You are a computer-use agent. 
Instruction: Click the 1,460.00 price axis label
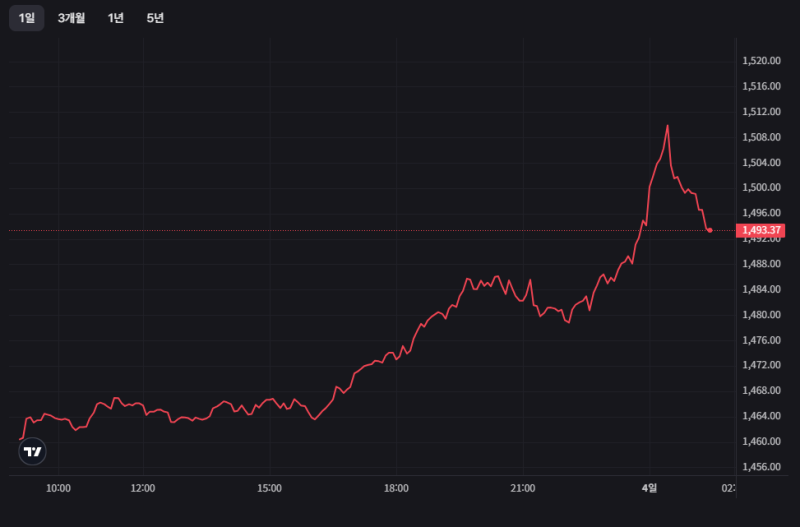click(761, 441)
